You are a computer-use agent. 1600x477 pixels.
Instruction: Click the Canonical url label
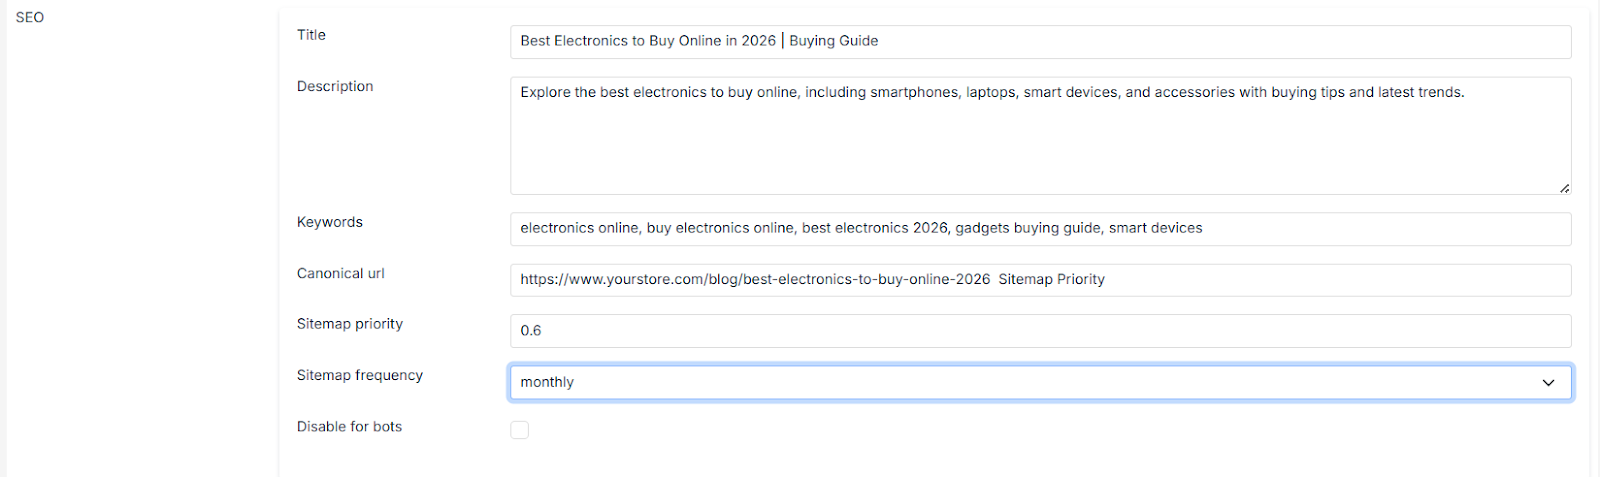[341, 273]
